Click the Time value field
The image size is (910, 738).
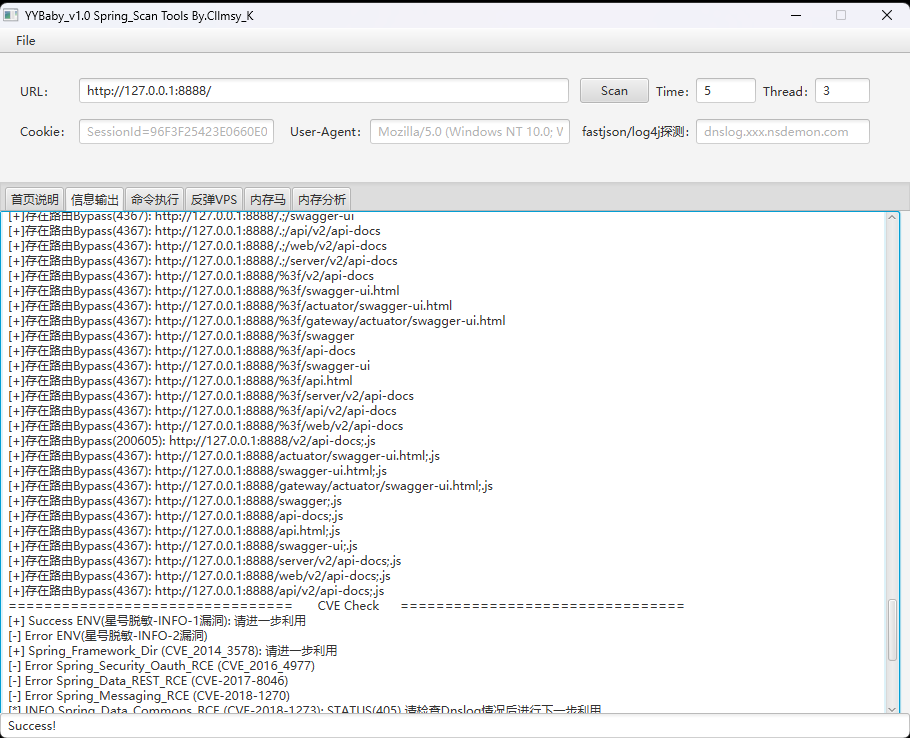725,91
